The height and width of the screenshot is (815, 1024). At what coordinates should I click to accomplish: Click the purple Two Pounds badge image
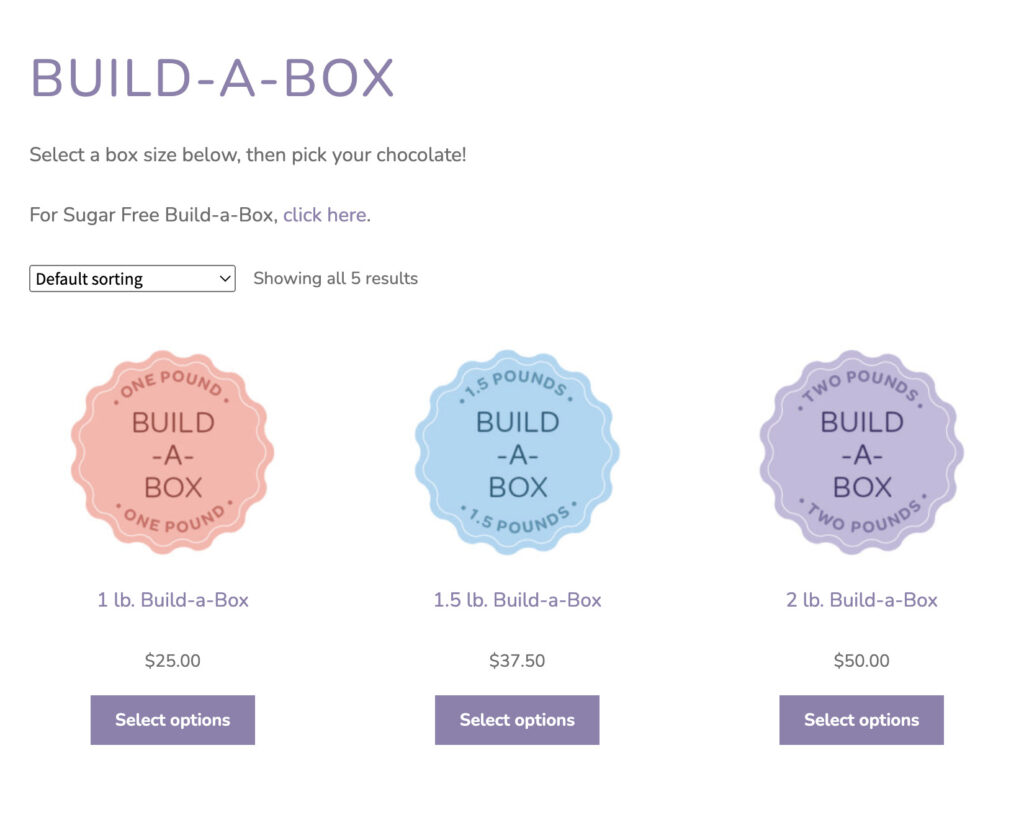(861, 452)
